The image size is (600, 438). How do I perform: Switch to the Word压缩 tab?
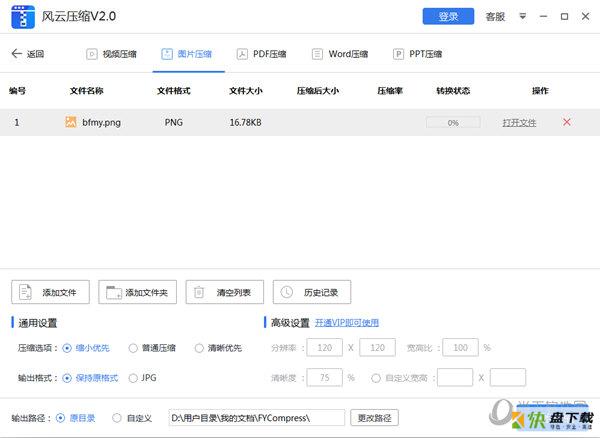(340, 54)
